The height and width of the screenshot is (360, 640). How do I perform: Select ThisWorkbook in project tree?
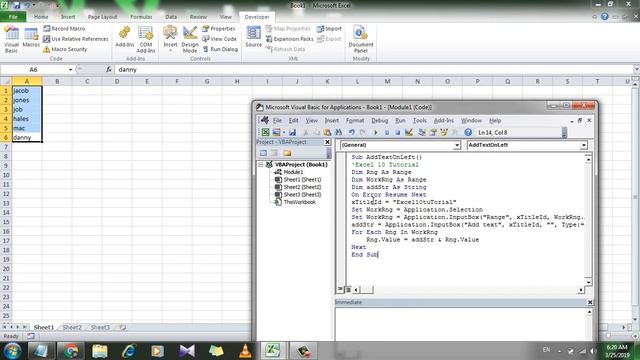pos(300,202)
